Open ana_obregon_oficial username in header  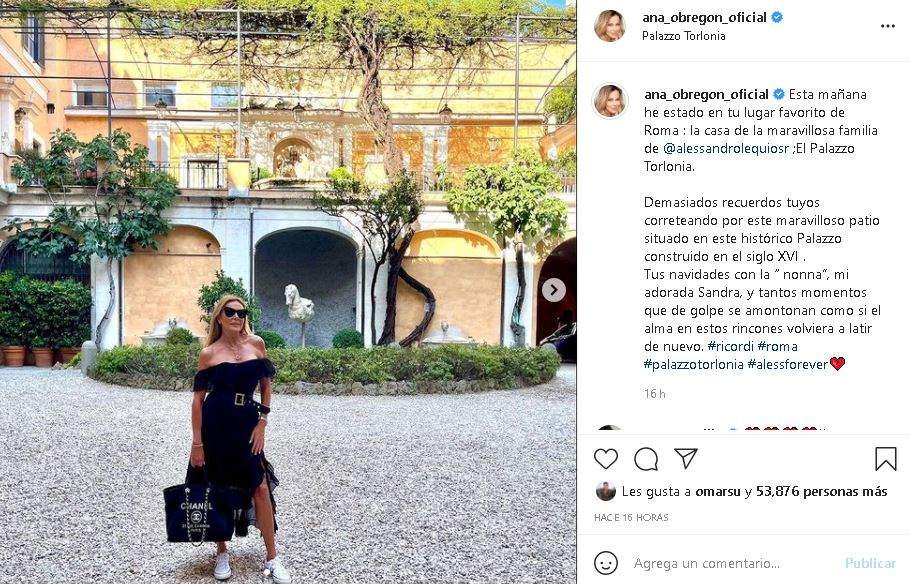click(x=704, y=17)
